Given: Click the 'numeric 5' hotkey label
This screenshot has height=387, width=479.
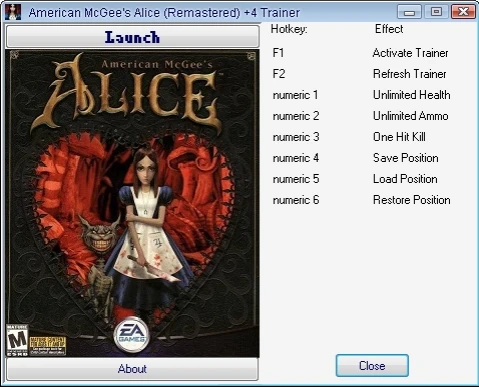Looking at the screenshot, I should pos(296,179).
